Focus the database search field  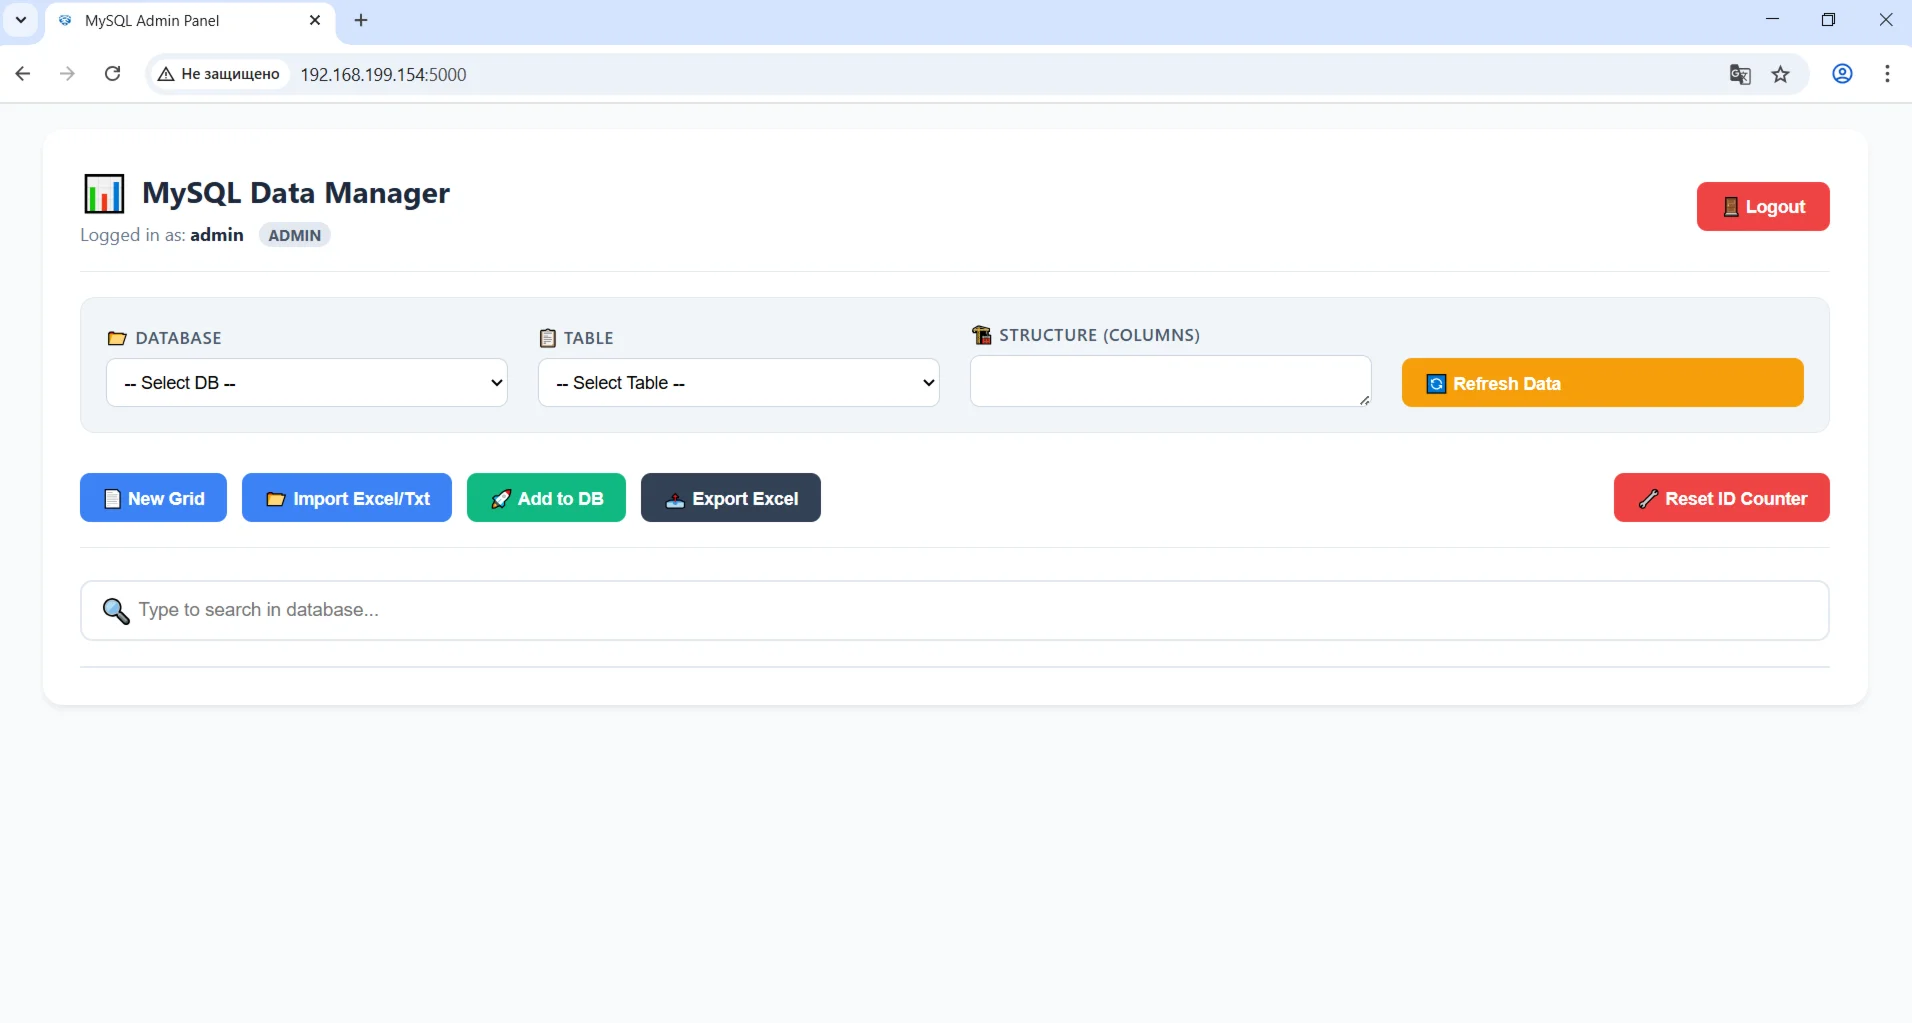point(955,611)
